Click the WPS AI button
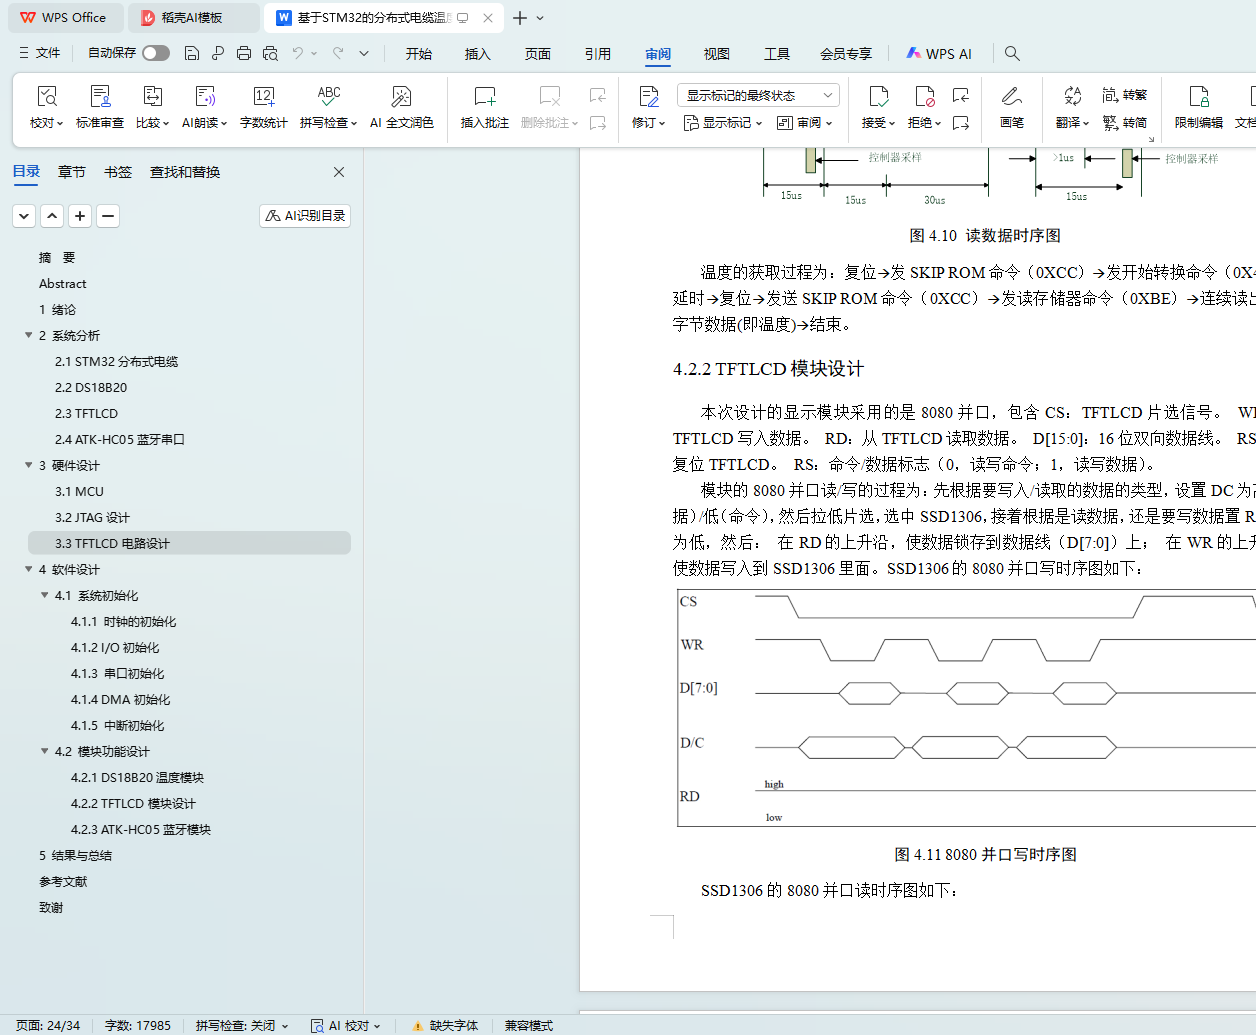Screen dimensions: 1256x1035 (938, 54)
